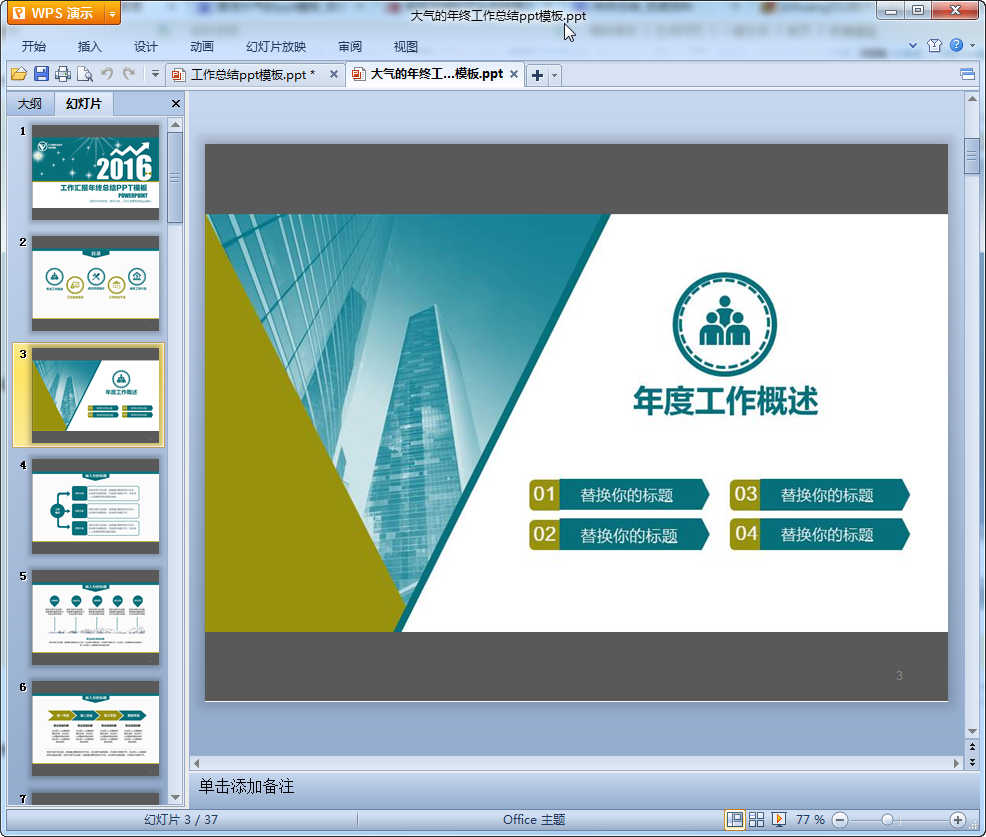Switch to Normal view icon
The width and height of the screenshot is (986, 837).
734,819
